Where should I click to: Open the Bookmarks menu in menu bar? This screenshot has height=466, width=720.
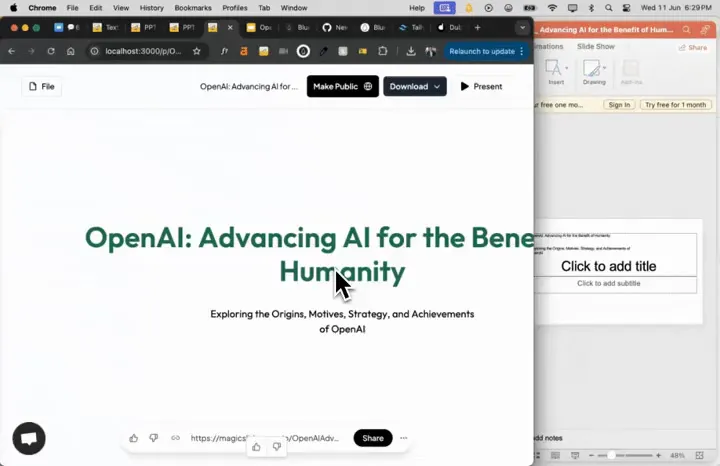pyautogui.click(x=193, y=8)
